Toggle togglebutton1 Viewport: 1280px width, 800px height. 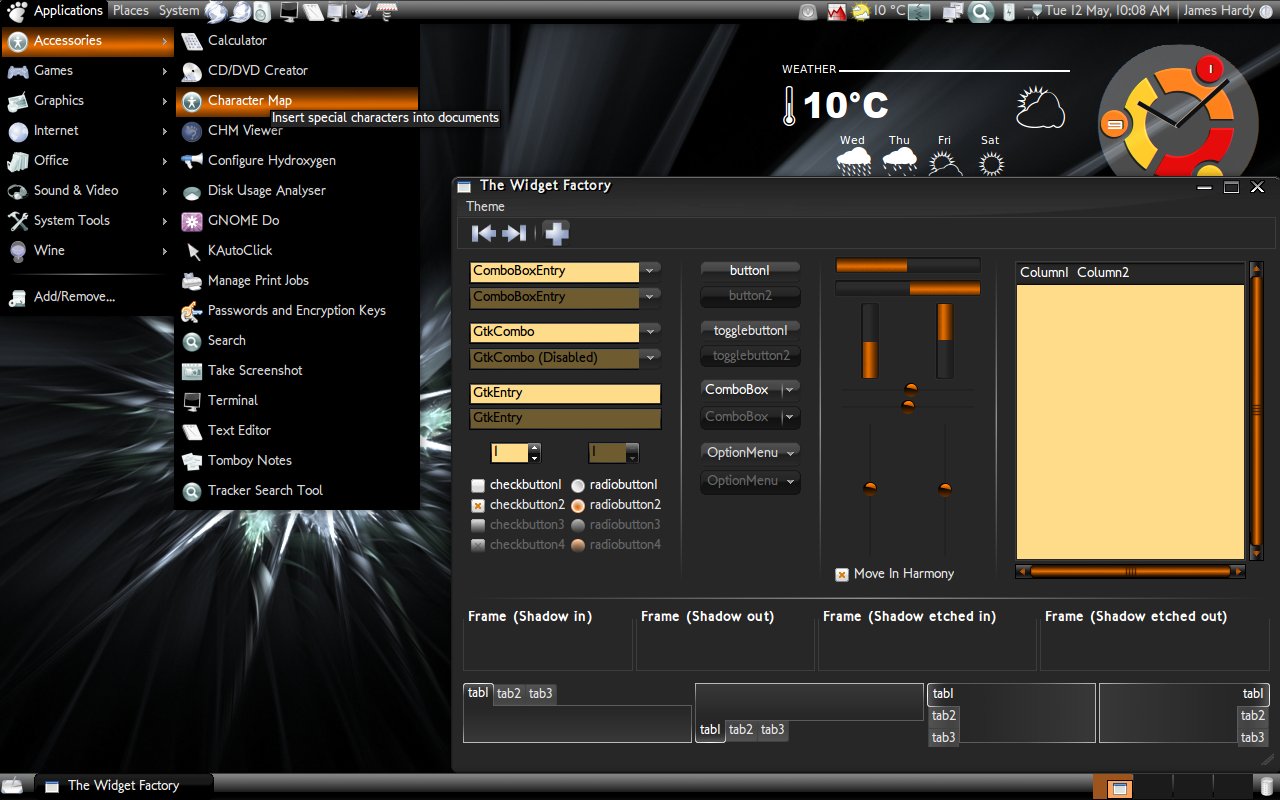click(750, 330)
